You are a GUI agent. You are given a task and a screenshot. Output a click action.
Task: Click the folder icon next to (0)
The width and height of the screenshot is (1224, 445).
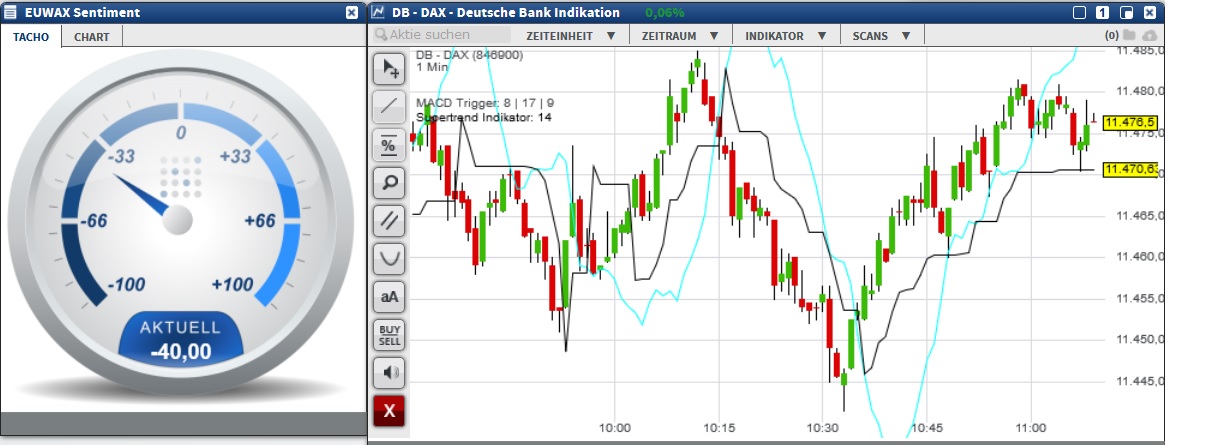click(x=1129, y=35)
